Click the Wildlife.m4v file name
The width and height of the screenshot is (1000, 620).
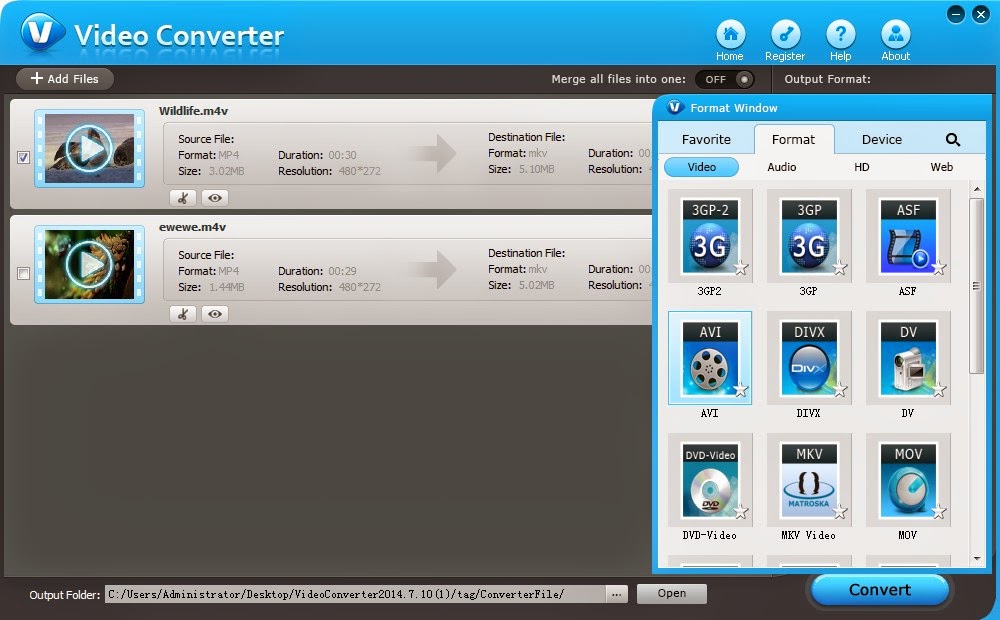point(193,111)
